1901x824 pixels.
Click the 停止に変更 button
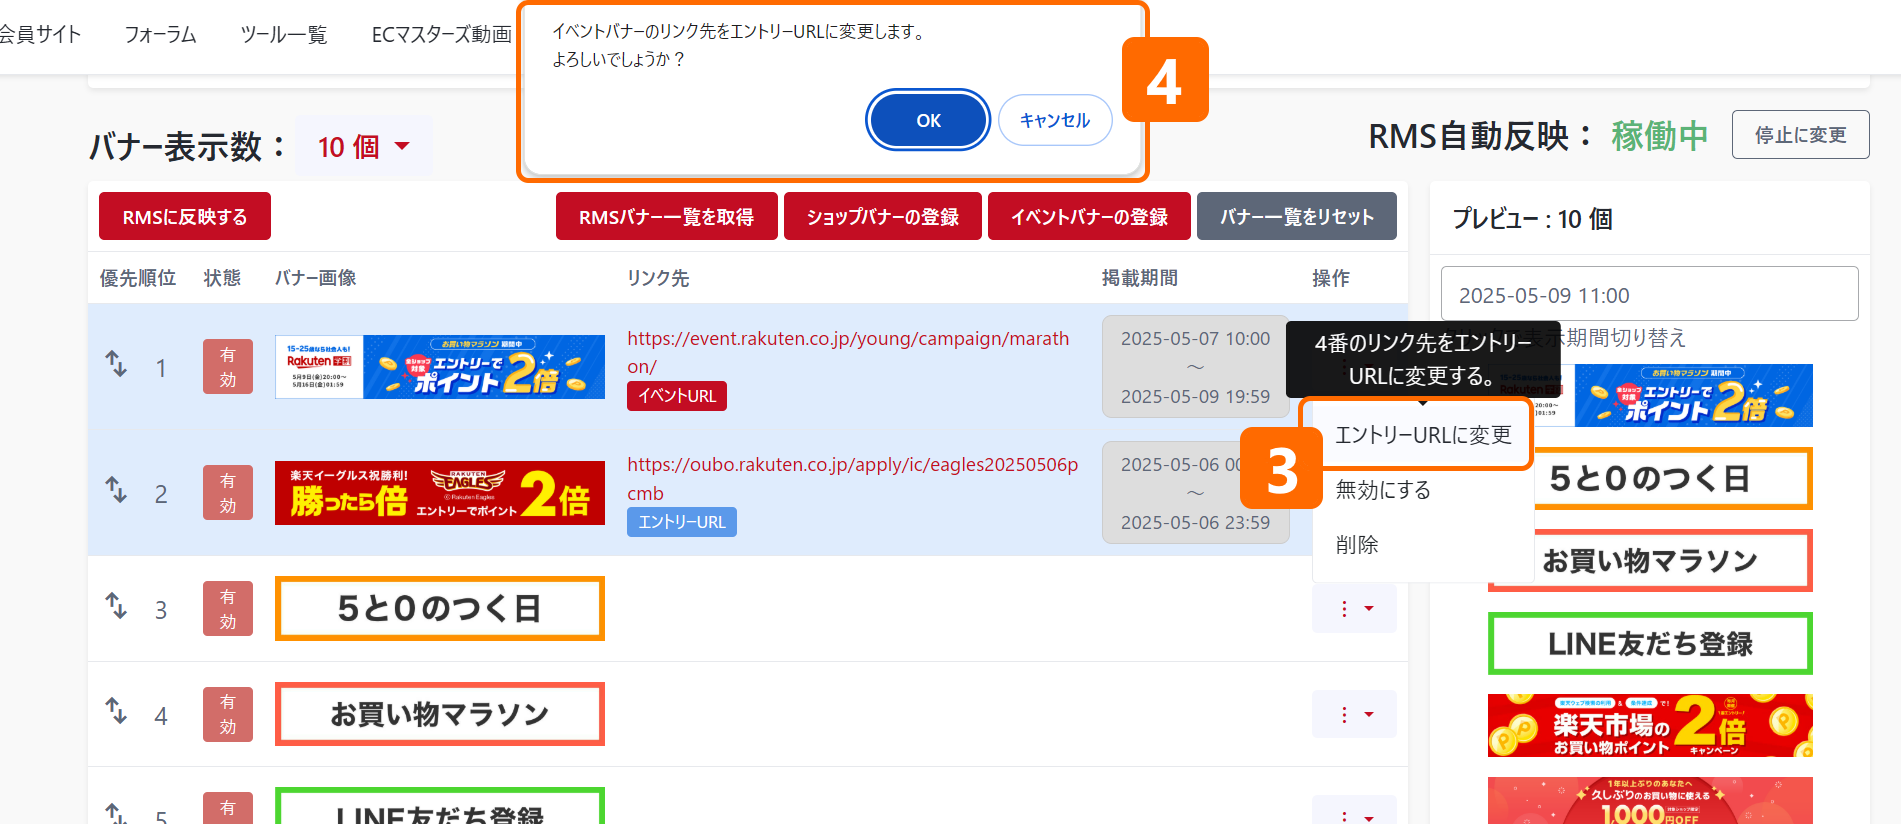[1800, 135]
